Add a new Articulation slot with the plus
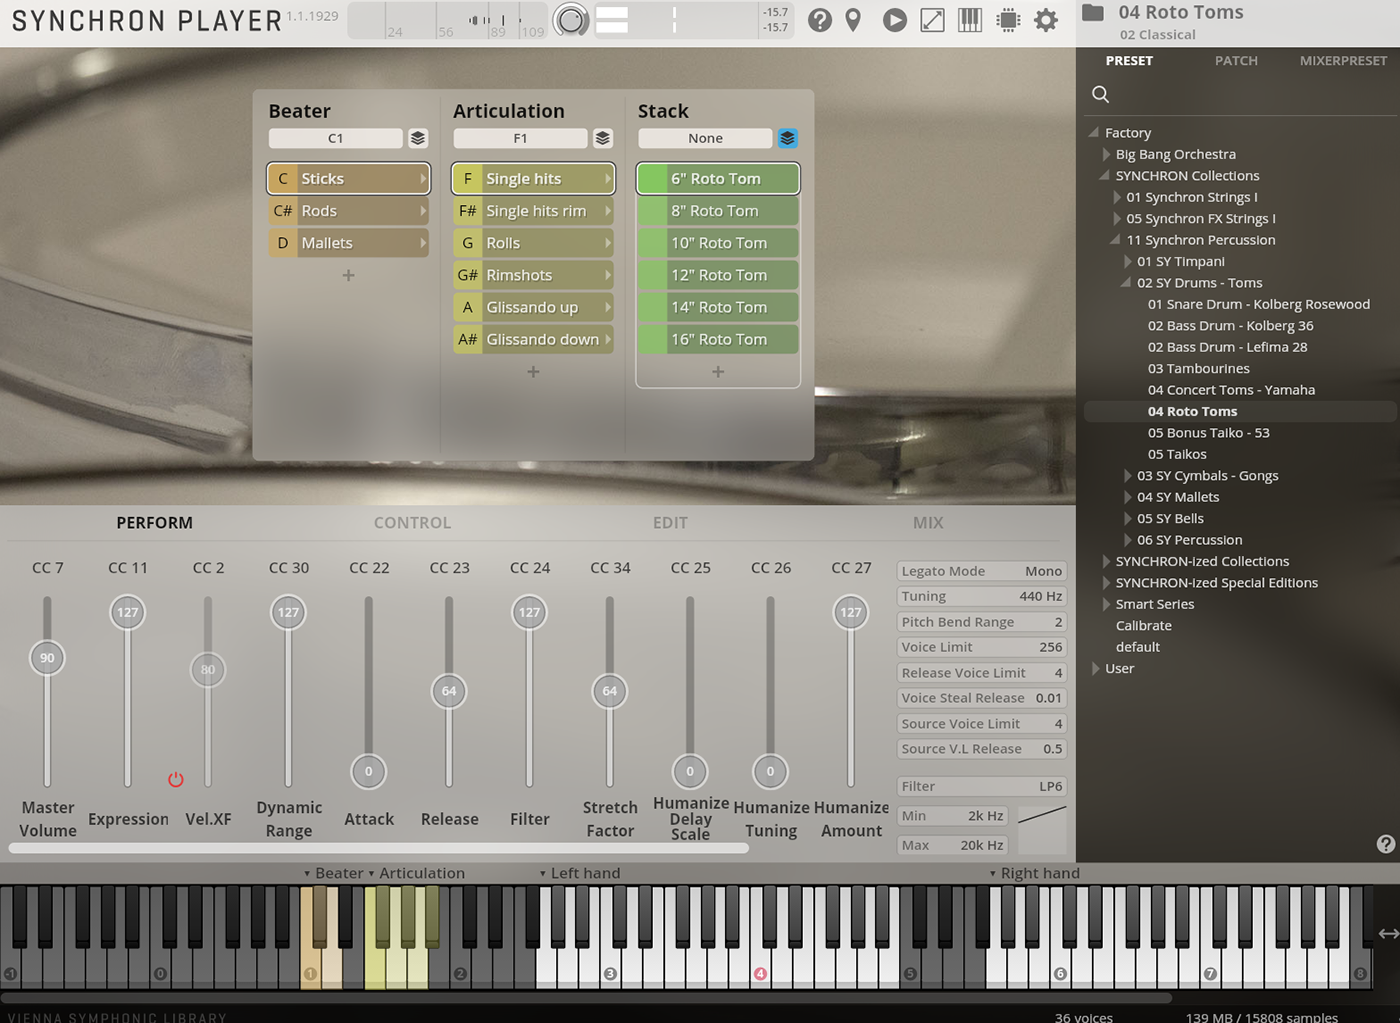The height and width of the screenshot is (1023, 1400). click(533, 372)
